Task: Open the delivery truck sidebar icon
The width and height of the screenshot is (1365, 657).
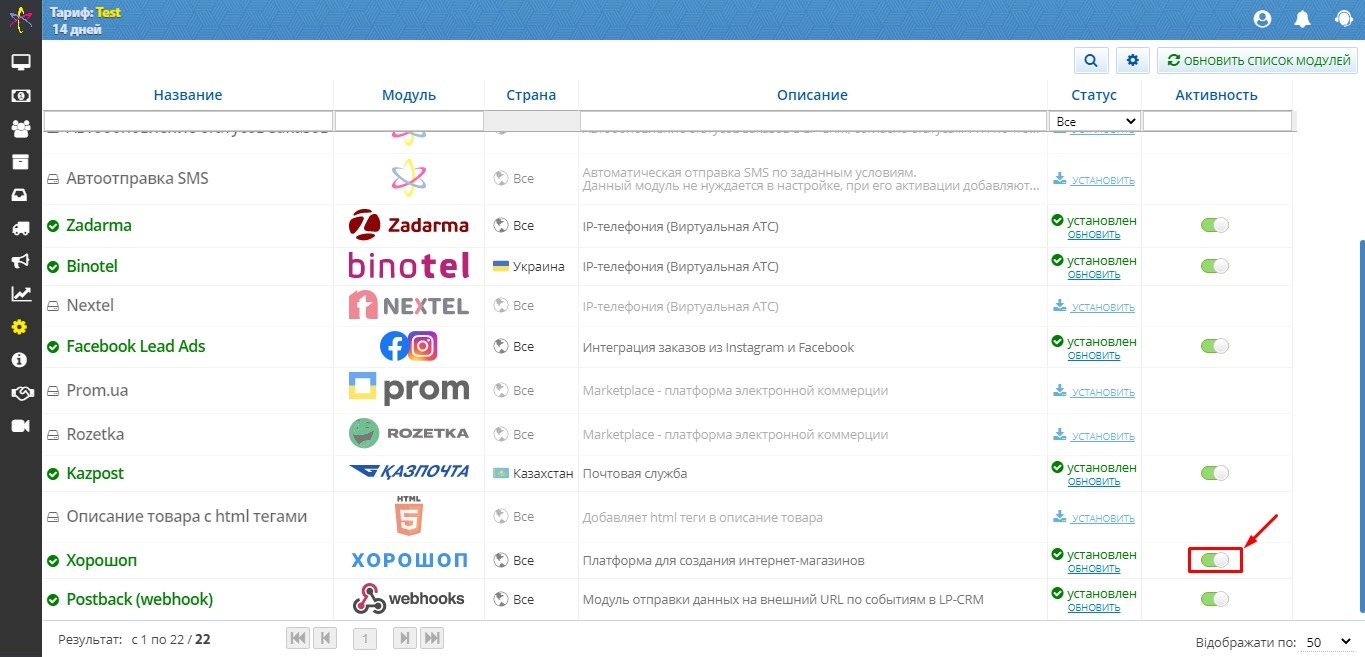Action: (x=20, y=228)
